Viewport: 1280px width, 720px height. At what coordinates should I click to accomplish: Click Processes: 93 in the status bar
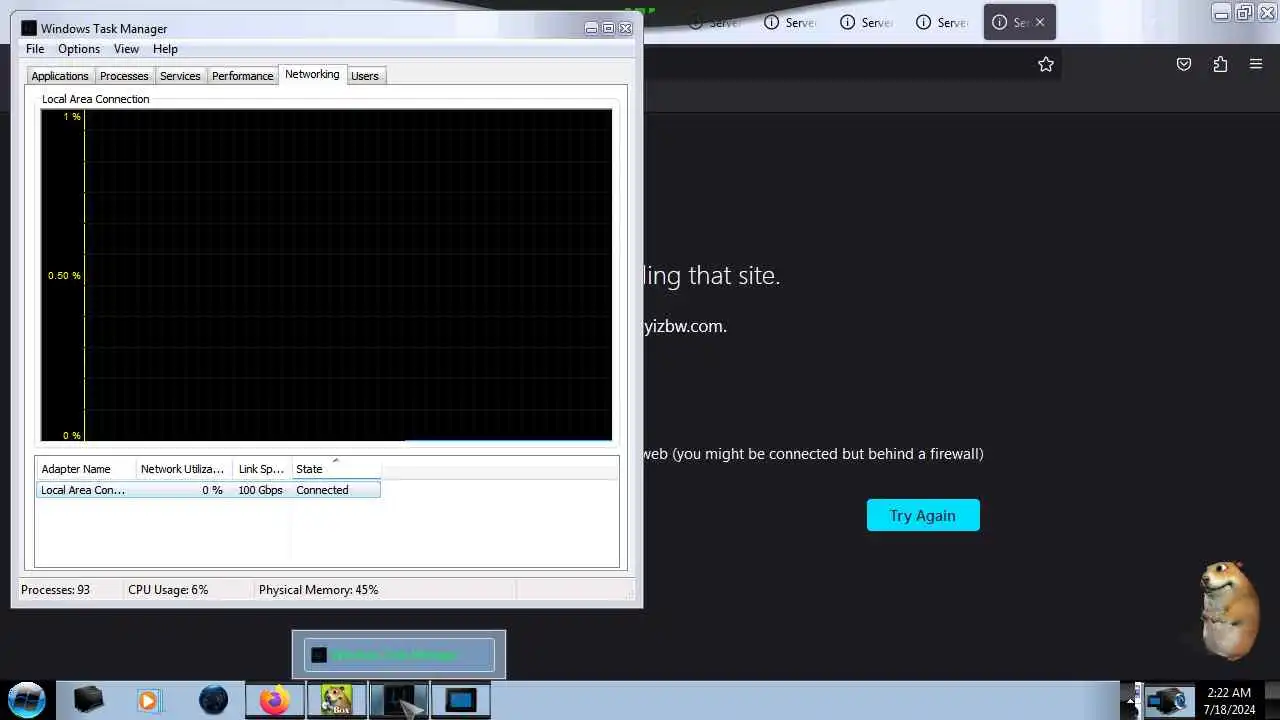coord(55,590)
